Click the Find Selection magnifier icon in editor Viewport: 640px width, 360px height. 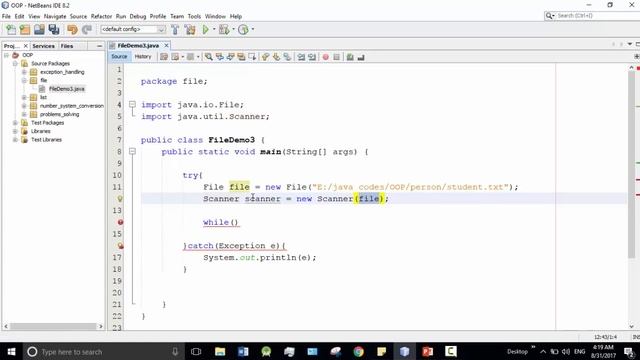coord(209,57)
